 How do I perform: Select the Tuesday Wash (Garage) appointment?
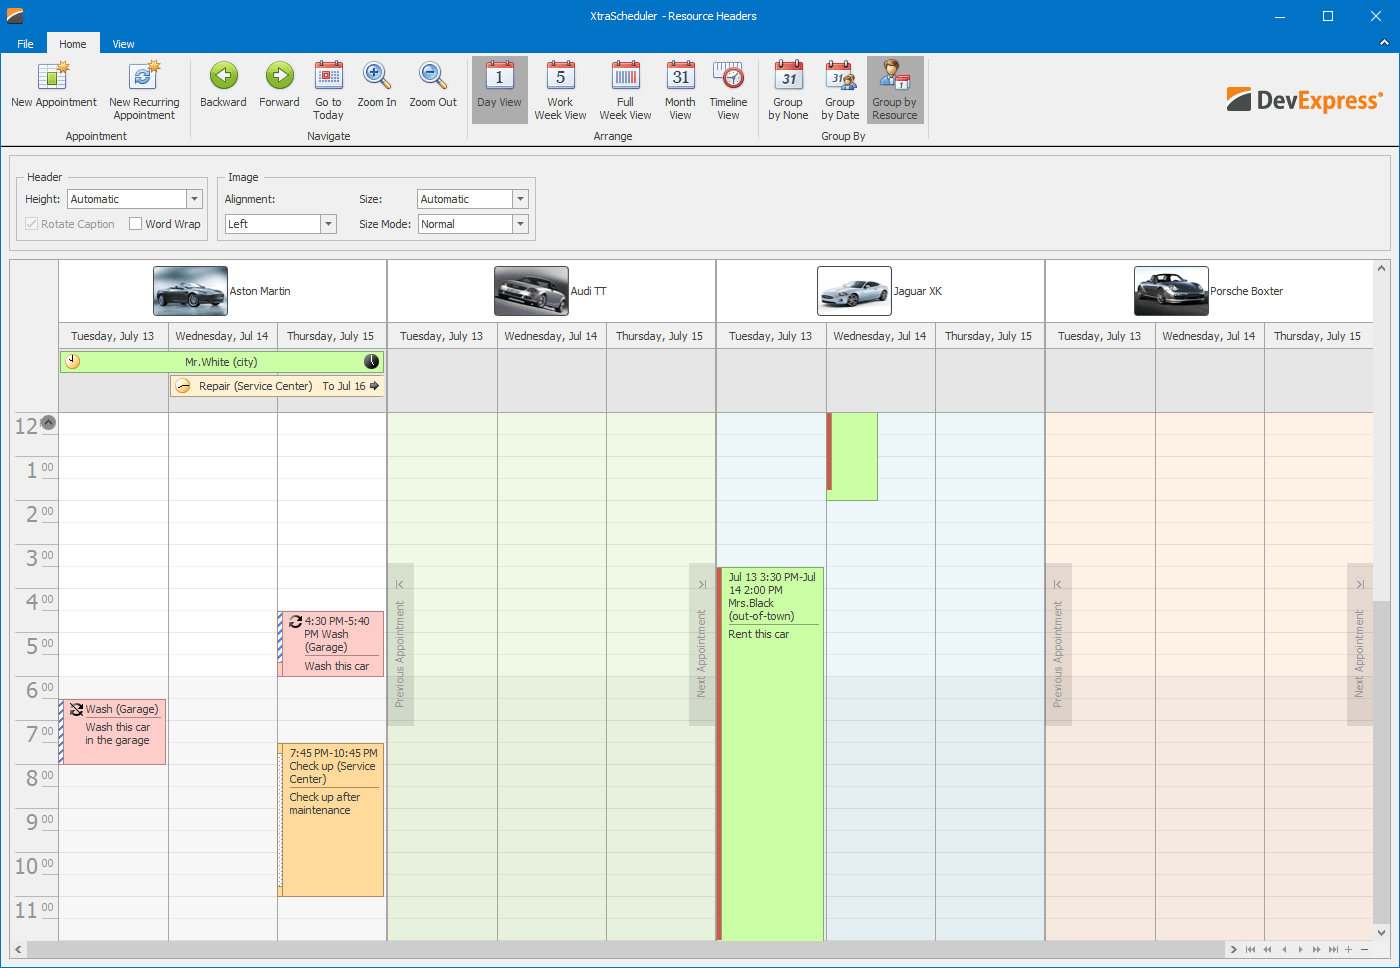point(113,732)
